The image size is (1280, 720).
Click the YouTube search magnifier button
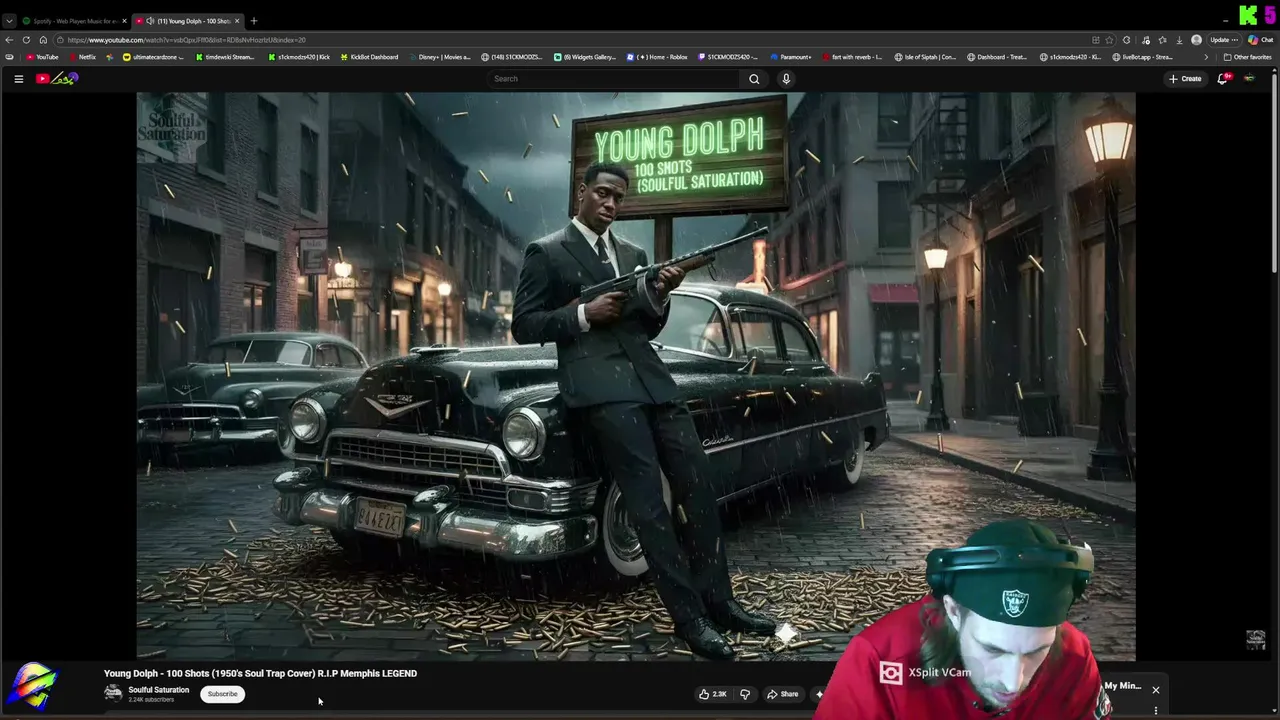(x=754, y=79)
